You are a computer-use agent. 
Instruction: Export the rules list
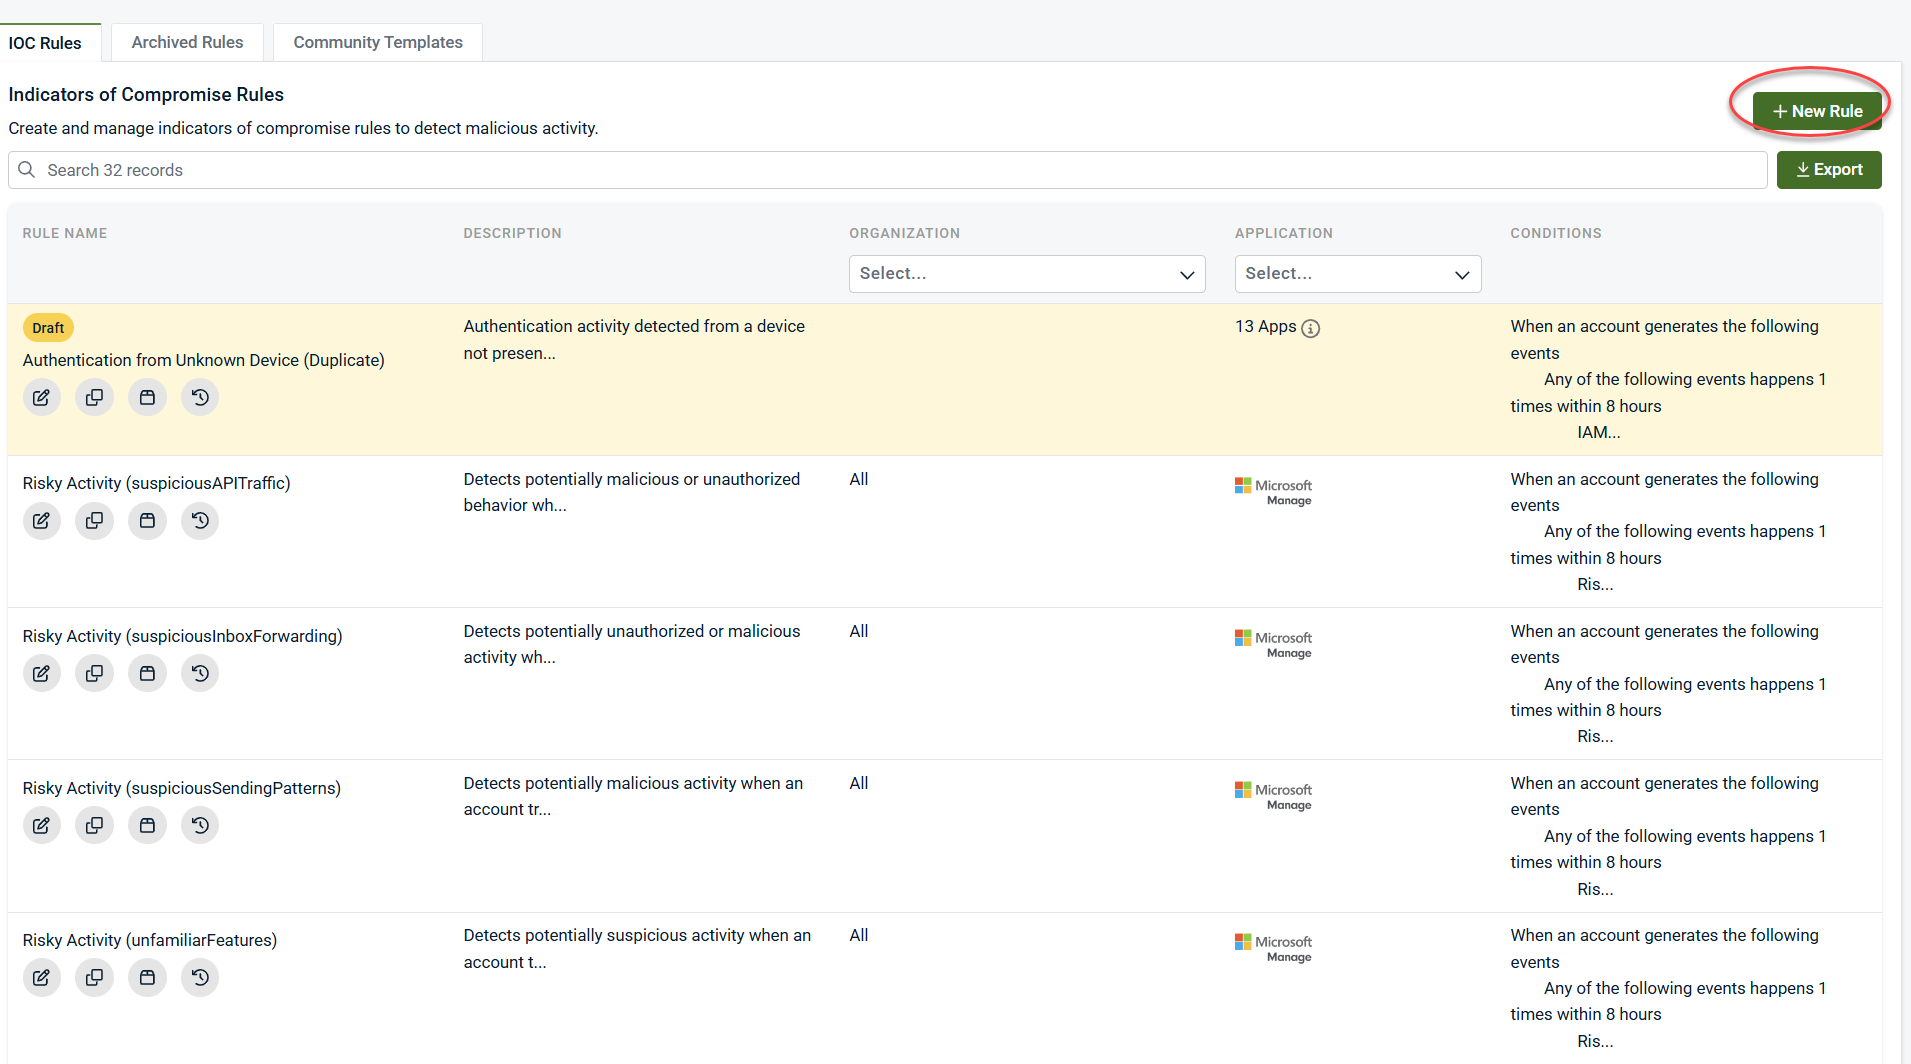coord(1829,170)
